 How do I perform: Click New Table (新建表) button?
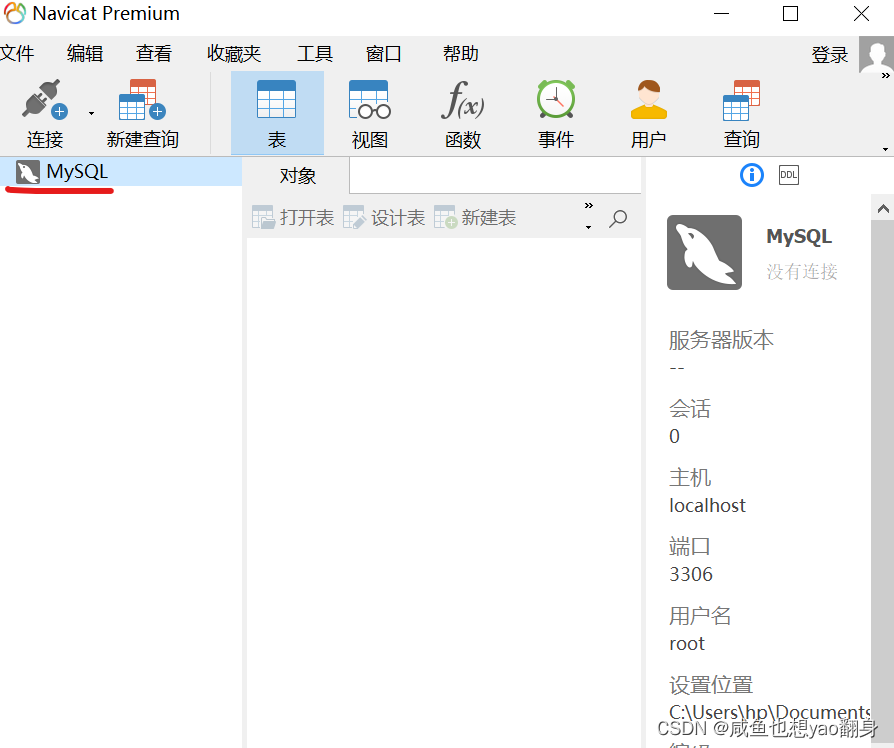coord(475,217)
